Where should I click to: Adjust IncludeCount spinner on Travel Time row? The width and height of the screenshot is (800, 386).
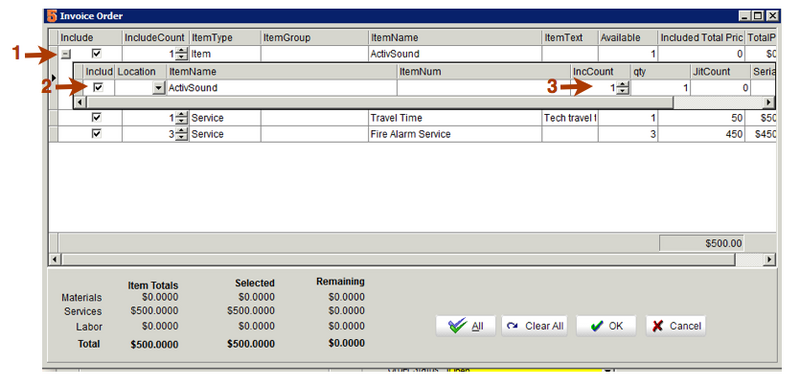tap(182, 118)
